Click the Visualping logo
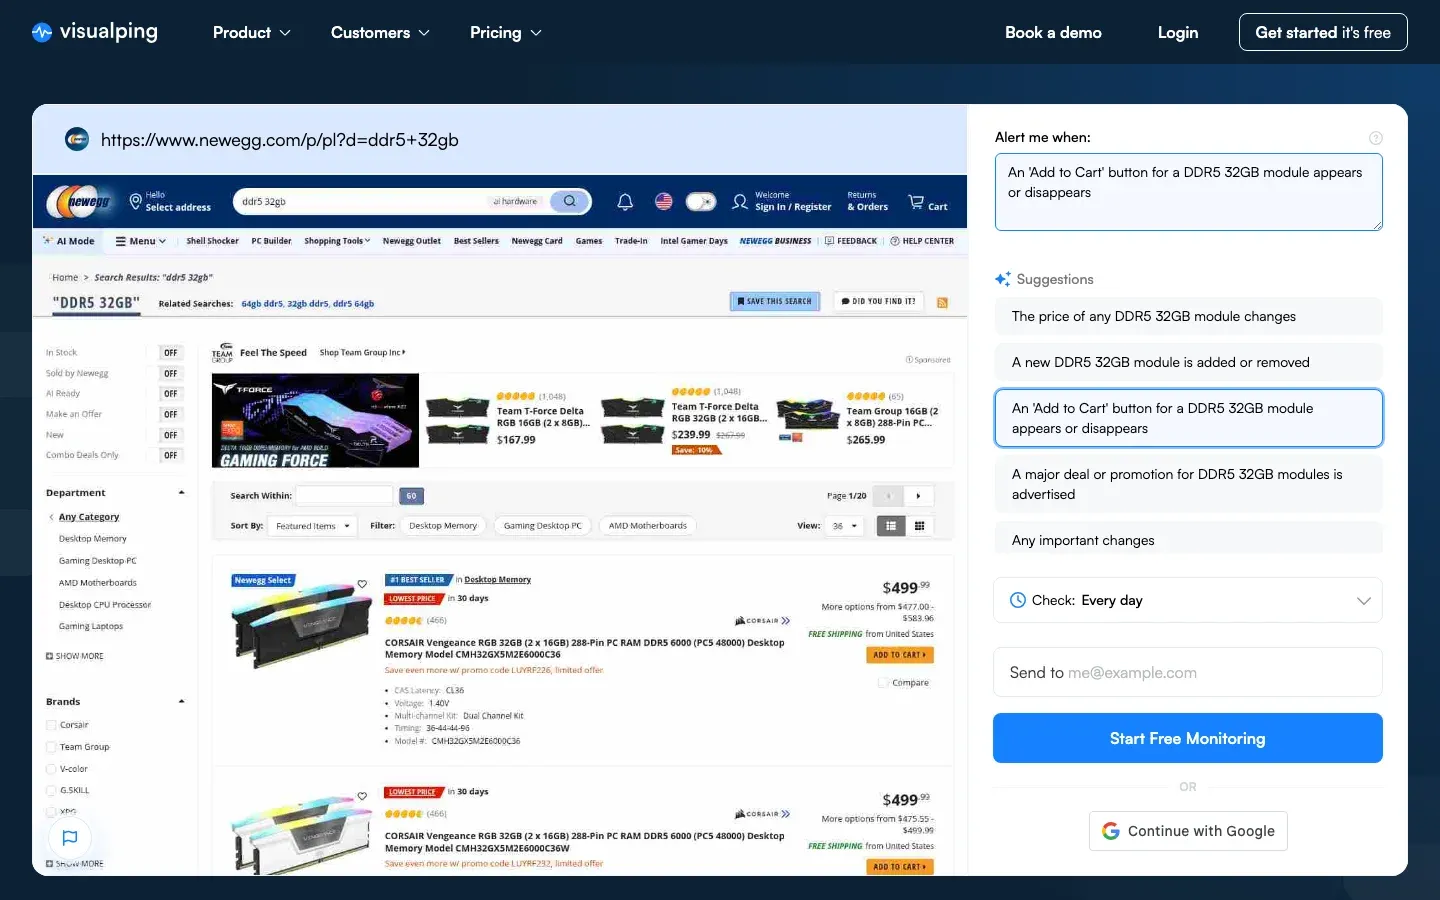 95,32
